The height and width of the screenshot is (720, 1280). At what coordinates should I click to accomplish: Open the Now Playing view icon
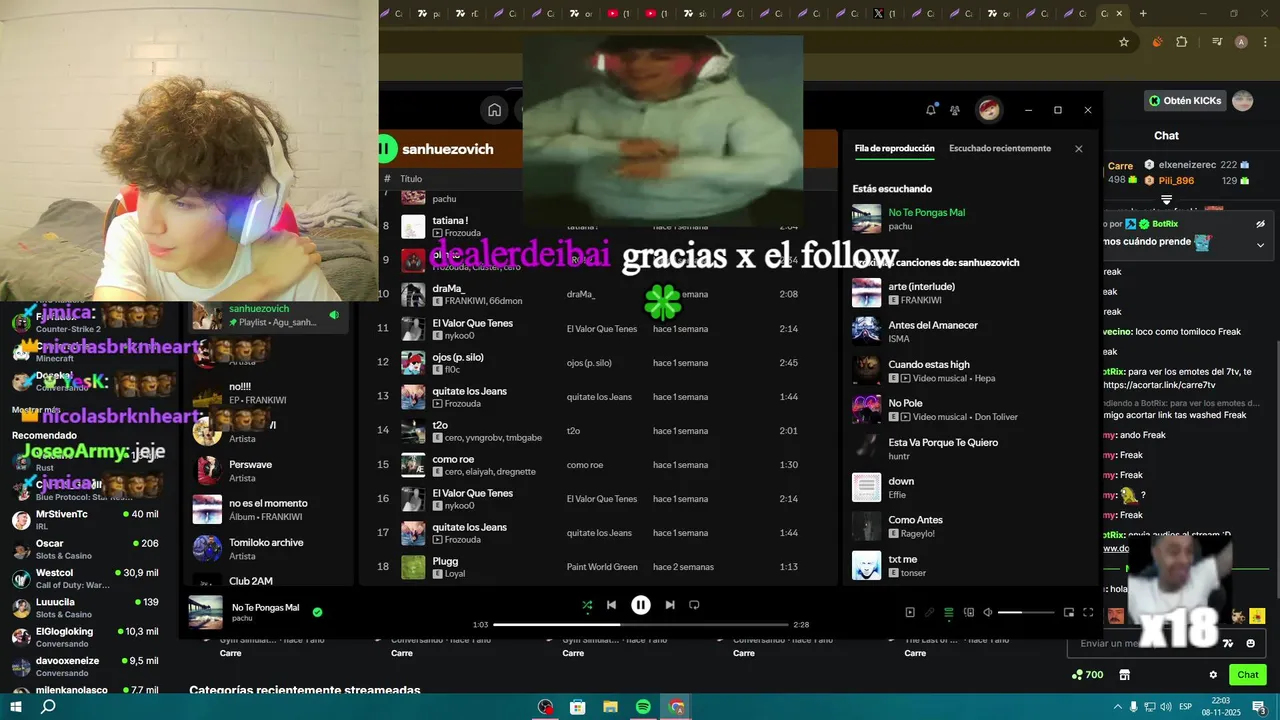point(910,612)
